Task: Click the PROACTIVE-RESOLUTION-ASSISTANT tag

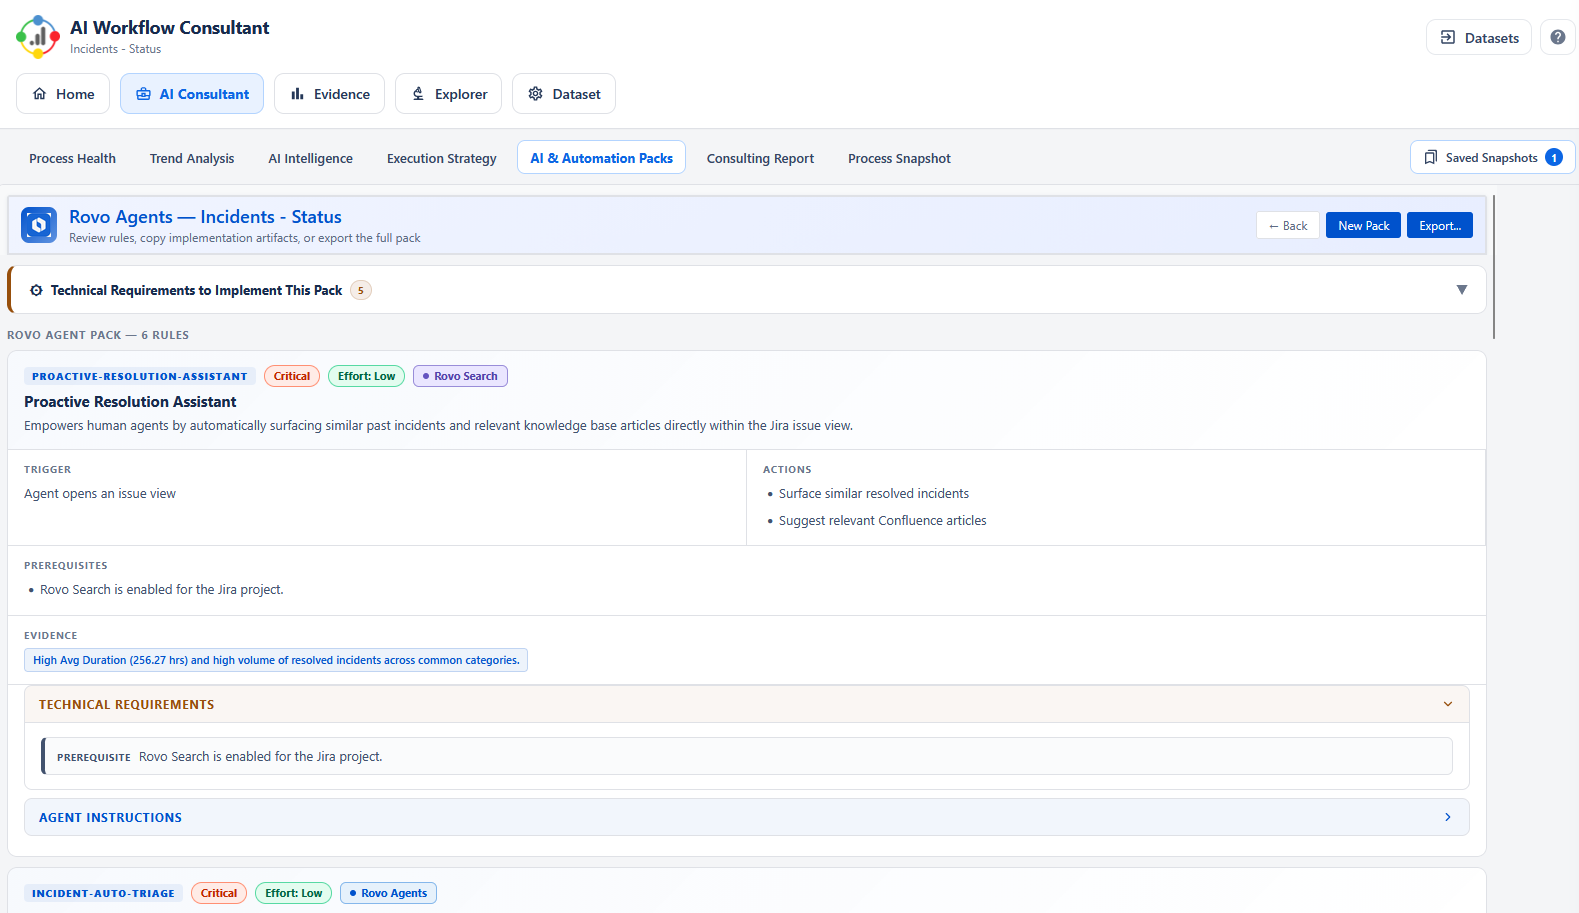Action: pos(140,376)
